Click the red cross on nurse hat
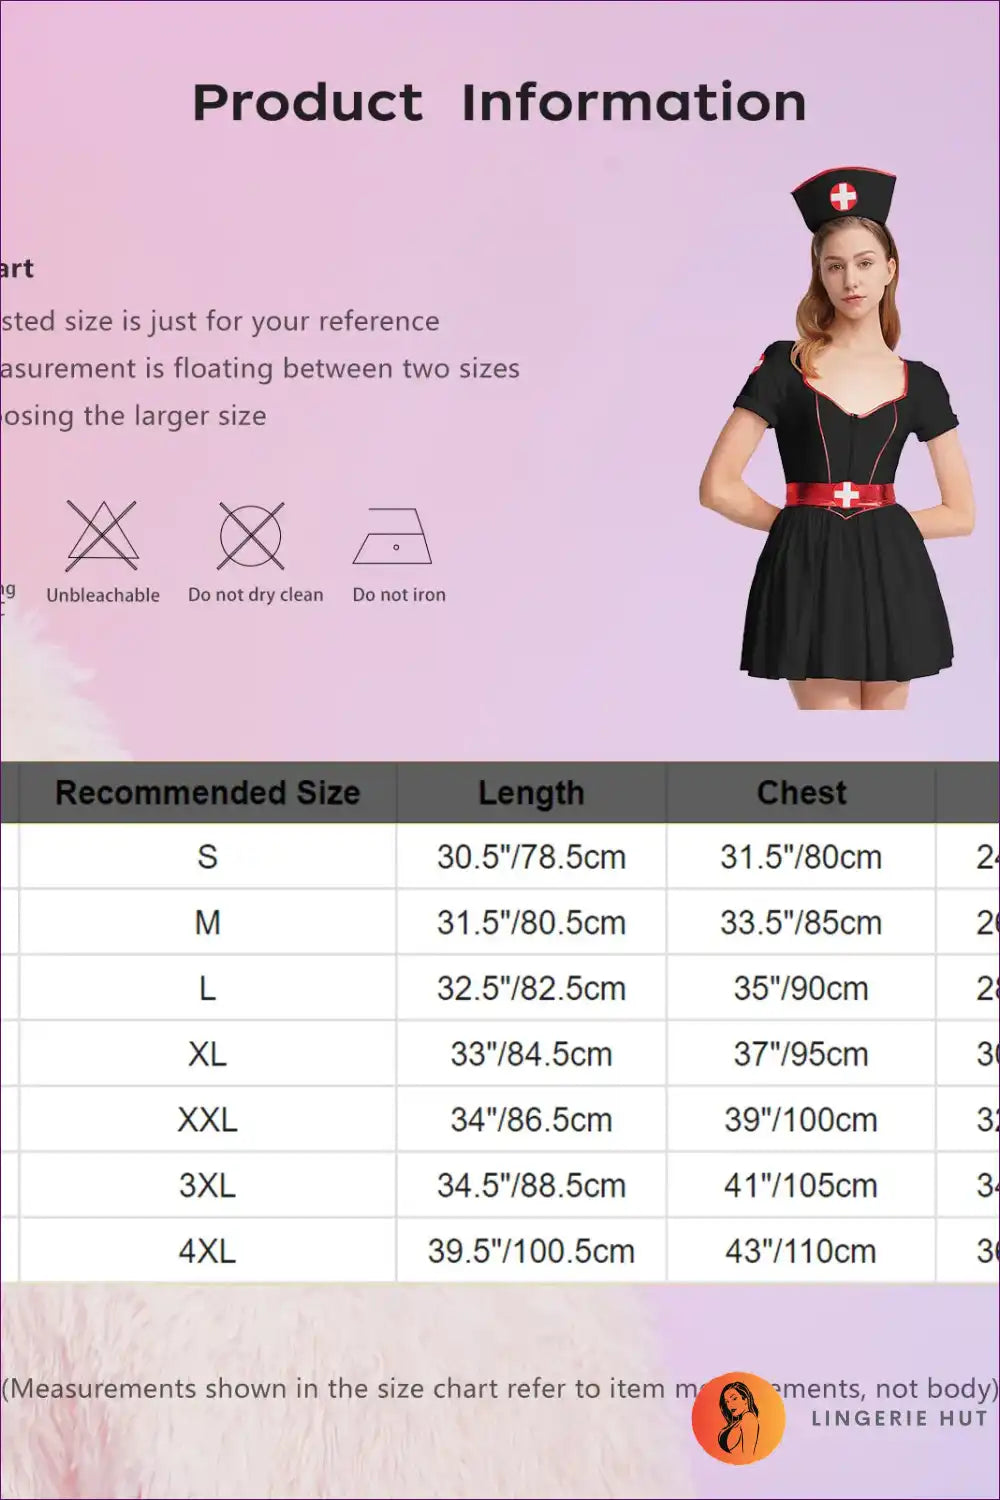The image size is (1000, 1500). click(844, 196)
